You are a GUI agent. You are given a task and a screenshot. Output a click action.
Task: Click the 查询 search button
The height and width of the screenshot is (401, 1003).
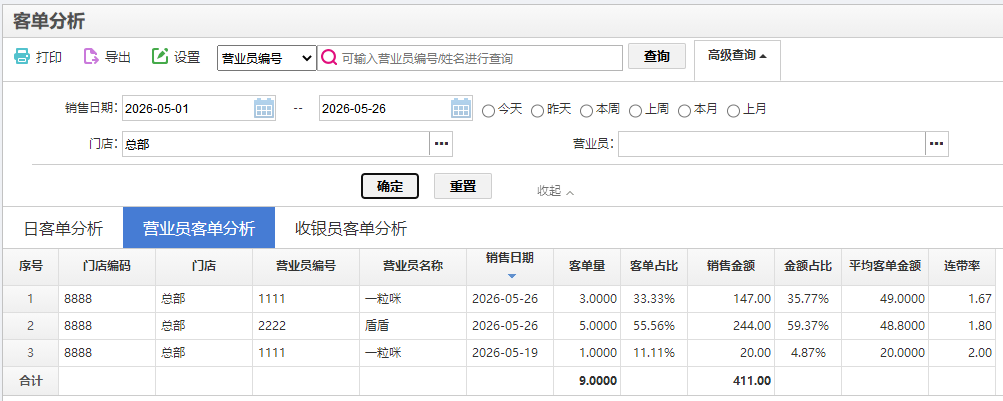(656, 56)
